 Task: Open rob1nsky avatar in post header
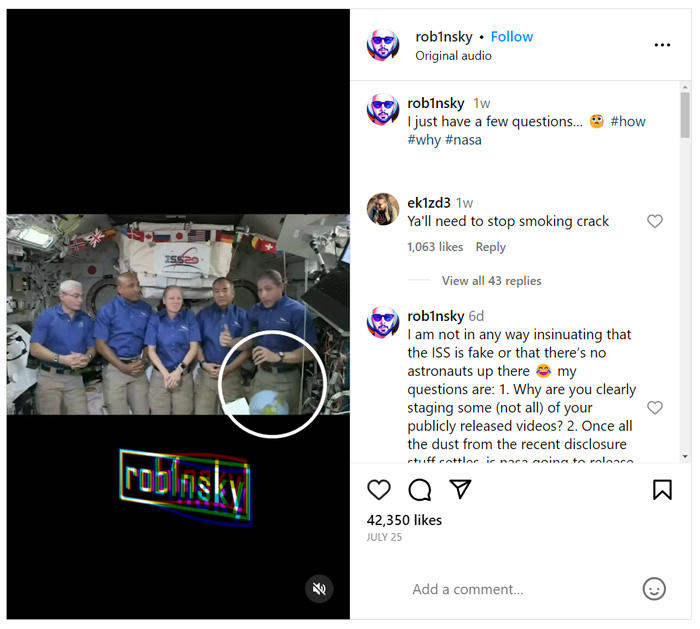383,45
